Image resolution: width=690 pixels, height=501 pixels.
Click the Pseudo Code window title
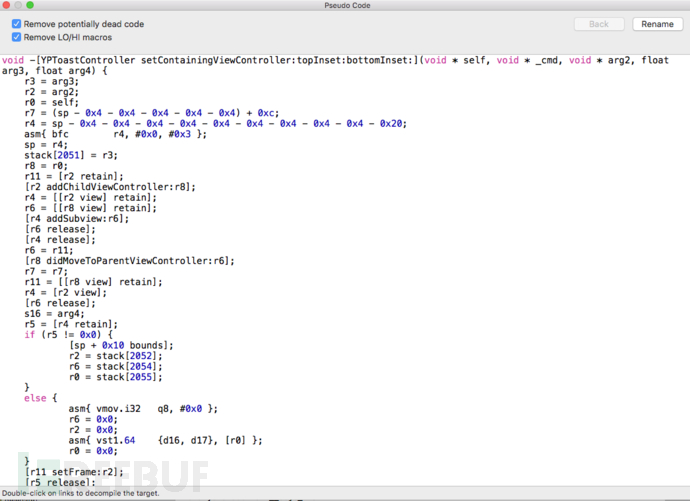click(347, 5)
